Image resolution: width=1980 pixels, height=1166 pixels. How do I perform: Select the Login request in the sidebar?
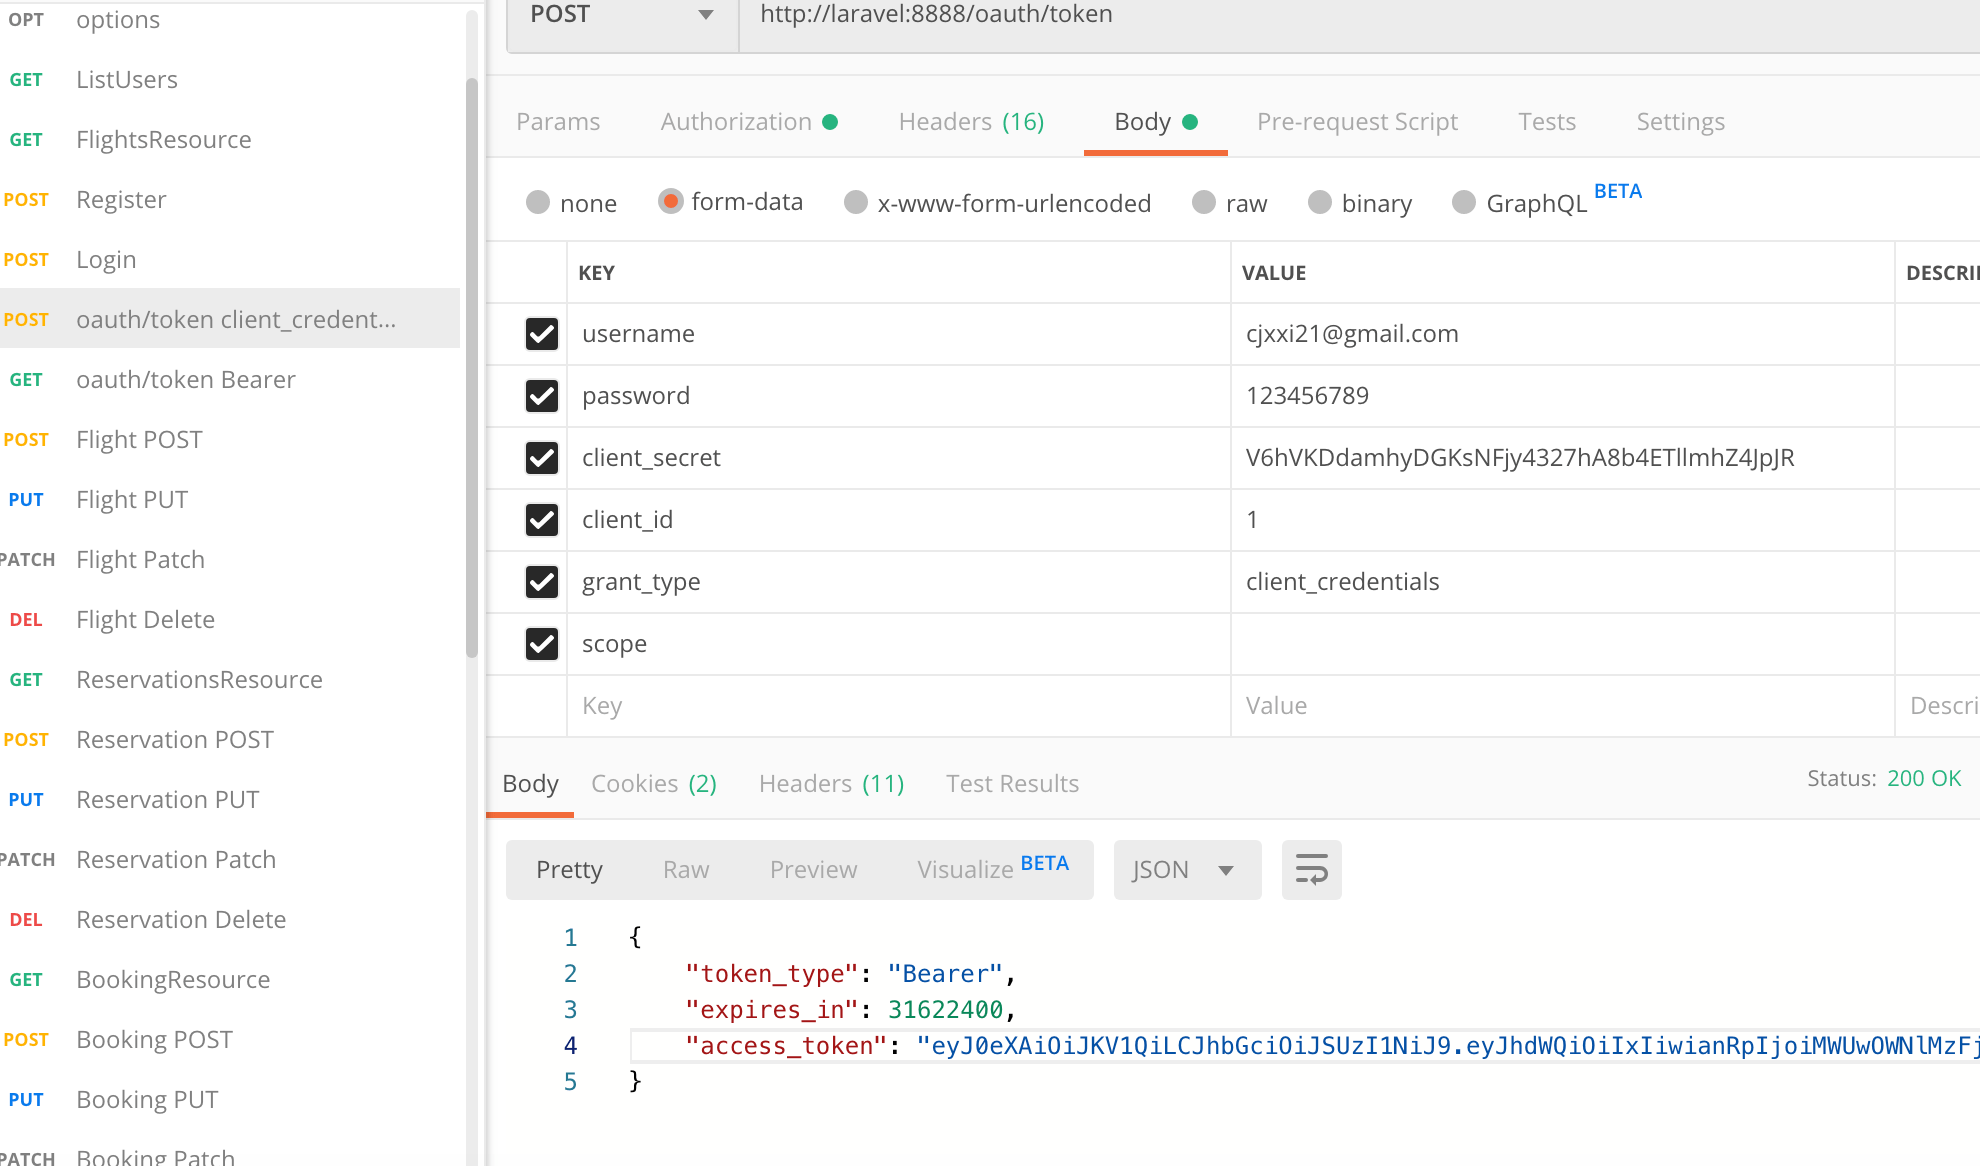point(106,259)
